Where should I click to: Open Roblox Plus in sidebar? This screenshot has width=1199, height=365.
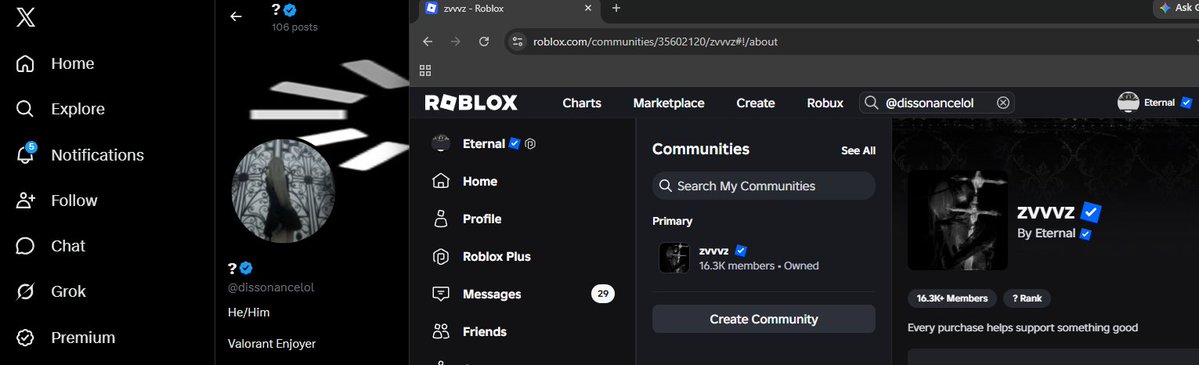(x=481, y=256)
